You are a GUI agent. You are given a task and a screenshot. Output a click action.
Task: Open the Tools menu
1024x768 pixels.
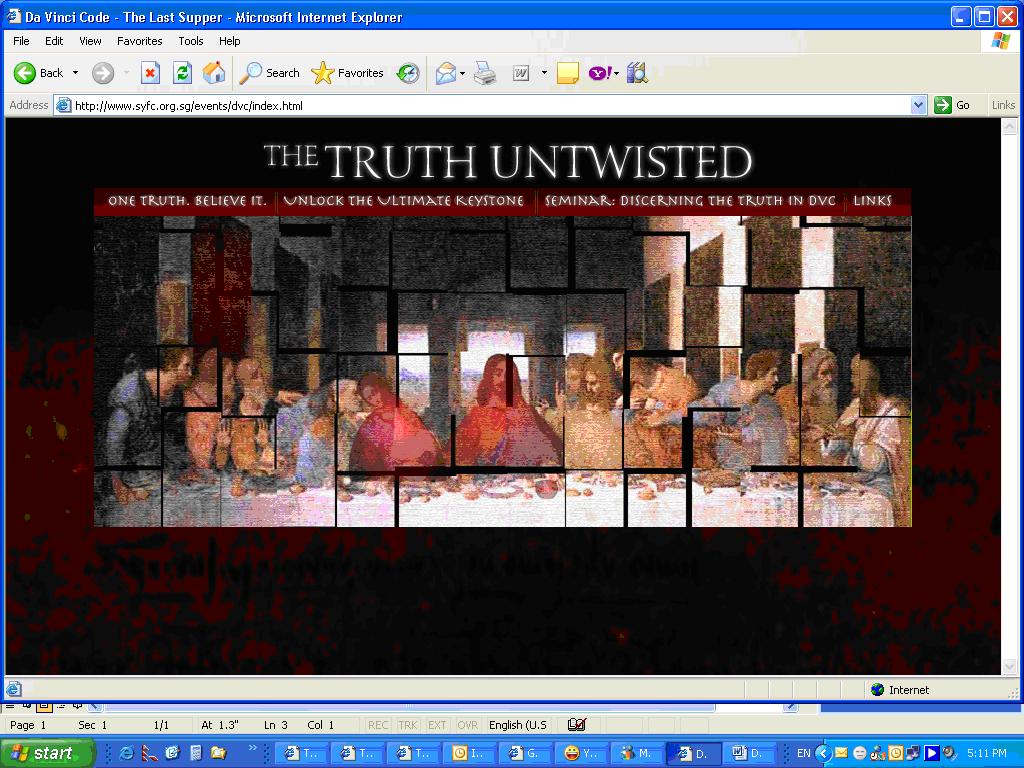click(191, 40)
